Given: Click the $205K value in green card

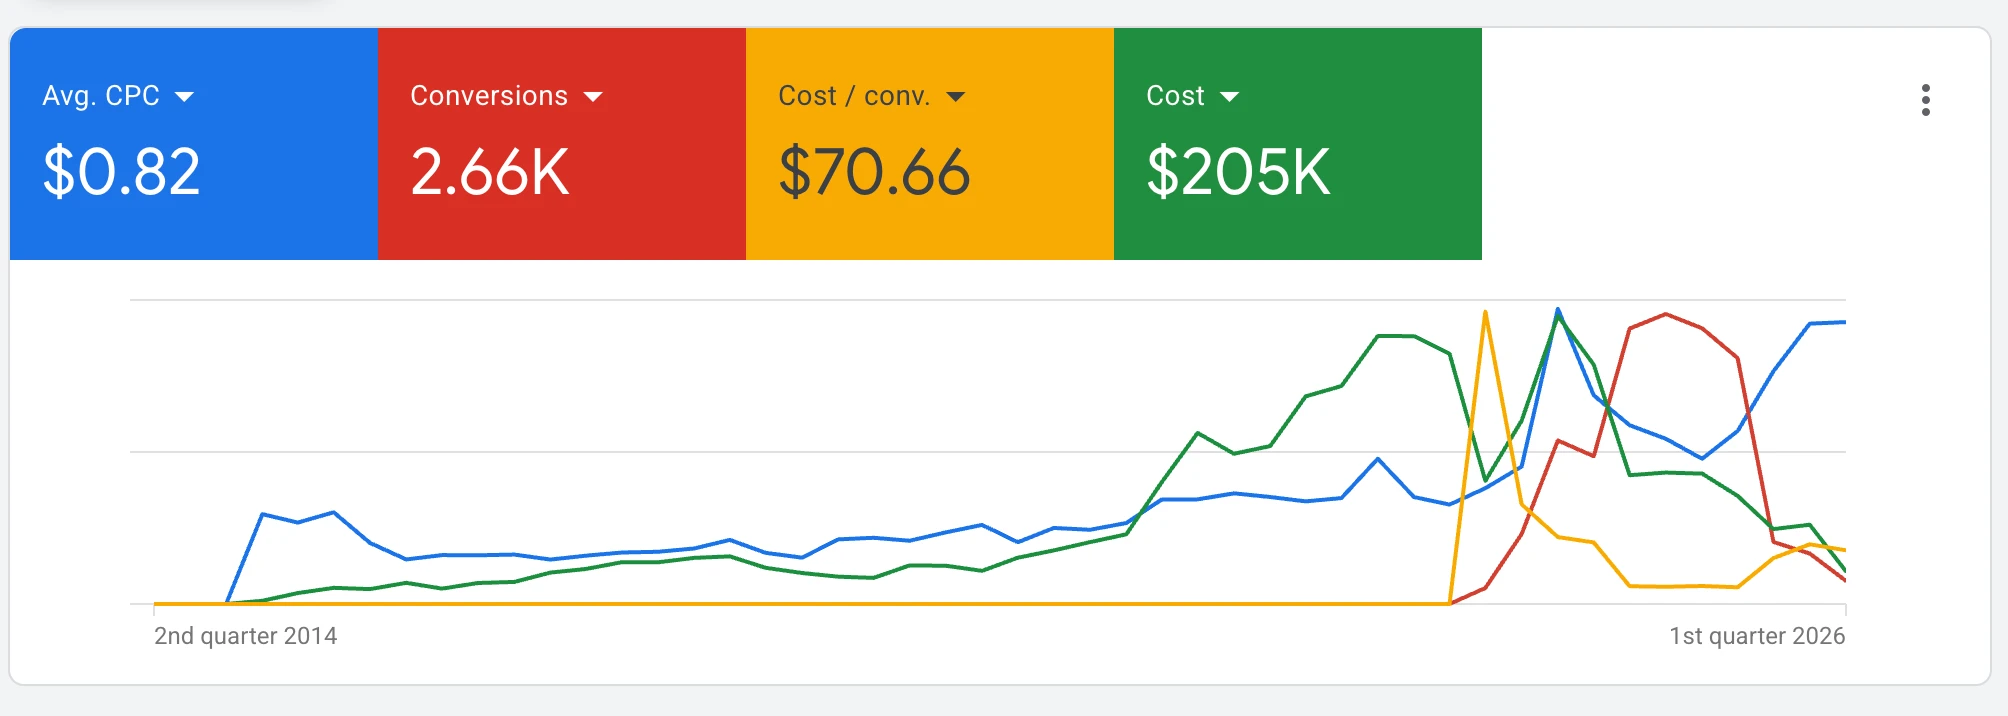Looking at the screenshot, I should (x=1238, y=171).
